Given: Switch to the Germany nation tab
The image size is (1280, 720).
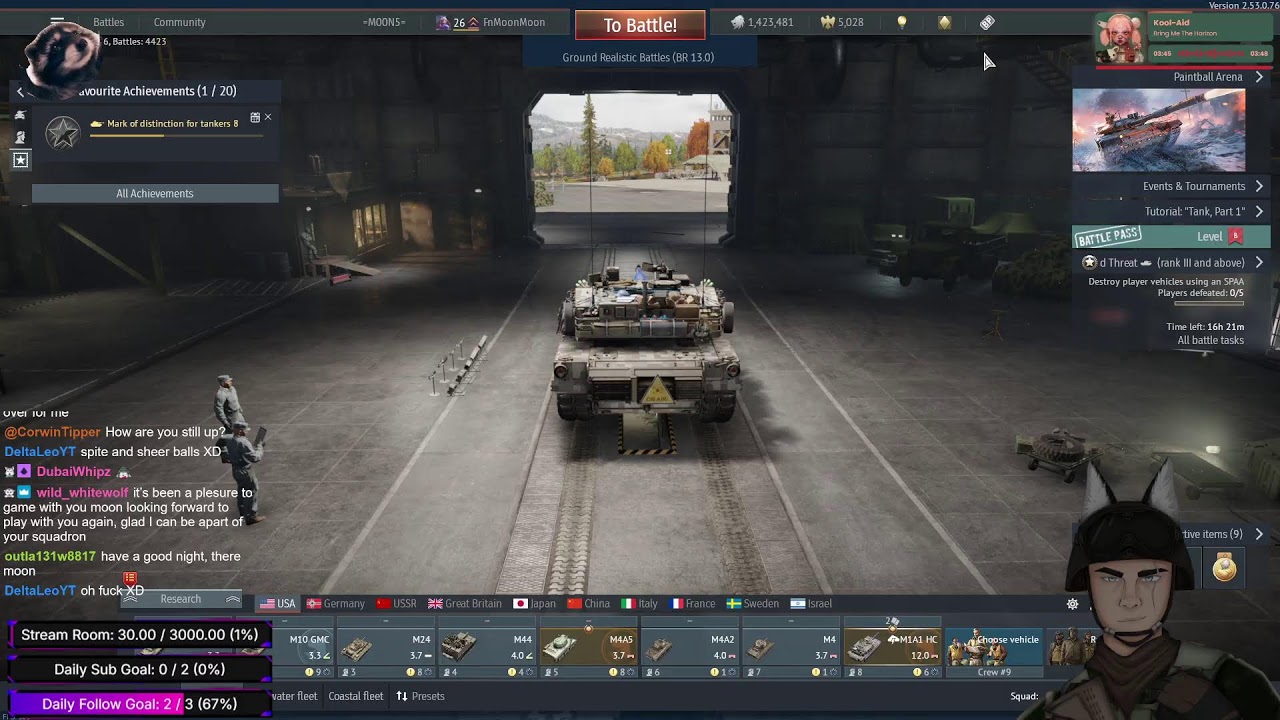Looking at the screenshot, I should pyautogui.click(x=336, y=603).
